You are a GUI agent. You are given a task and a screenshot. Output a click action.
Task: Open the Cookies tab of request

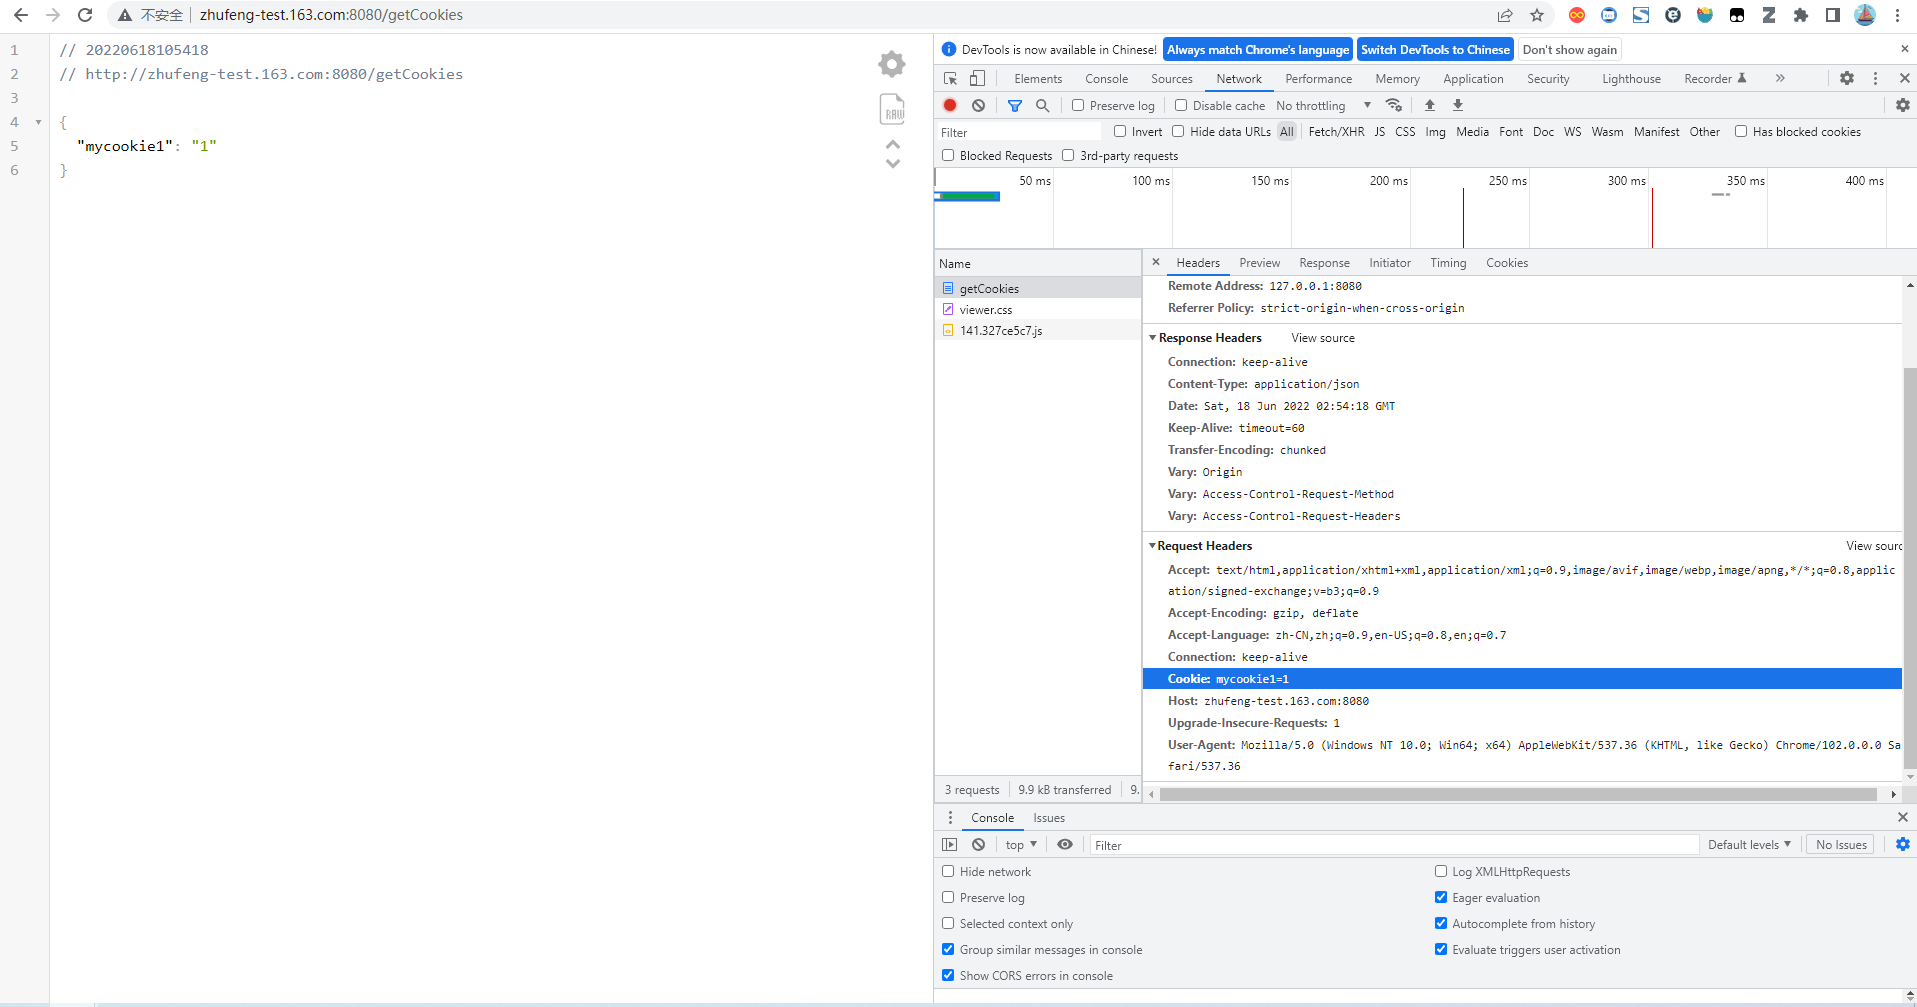tap(1506, 262)
